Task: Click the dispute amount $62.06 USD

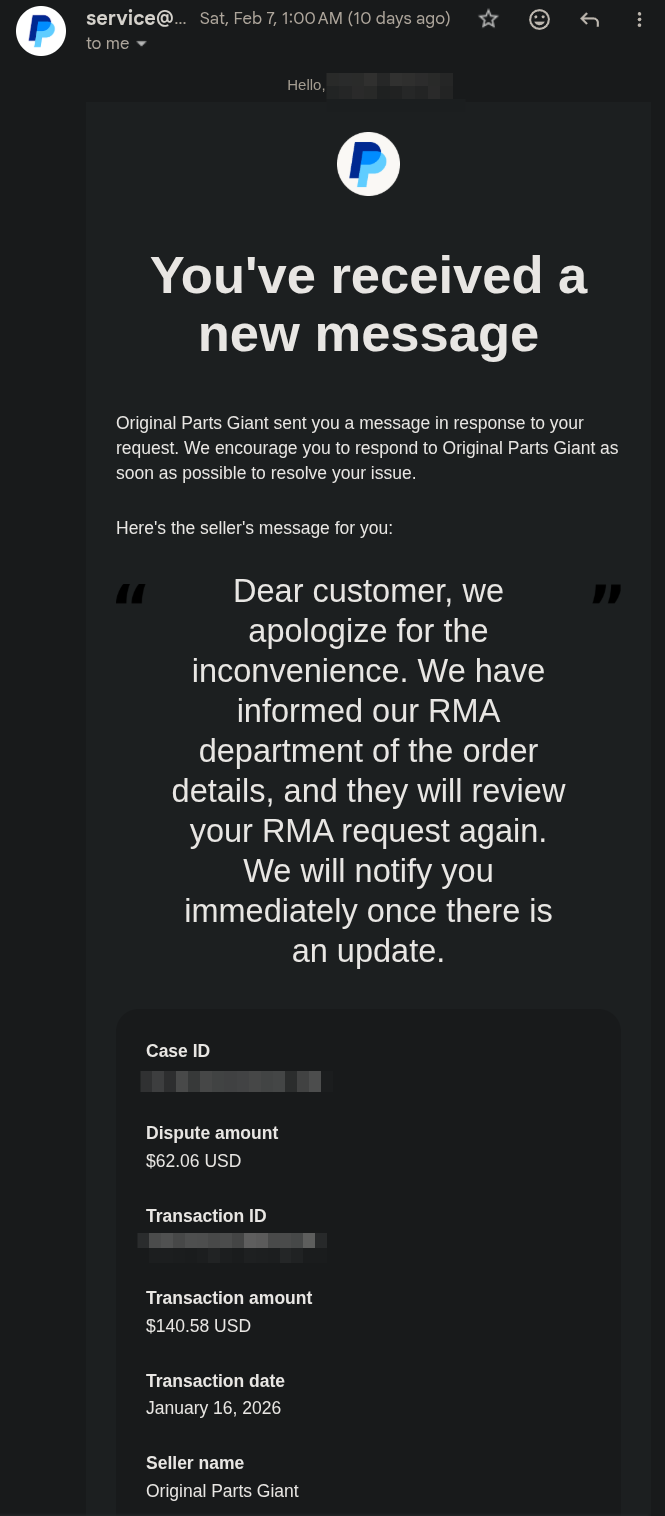Action: [x=193, y=1161]
